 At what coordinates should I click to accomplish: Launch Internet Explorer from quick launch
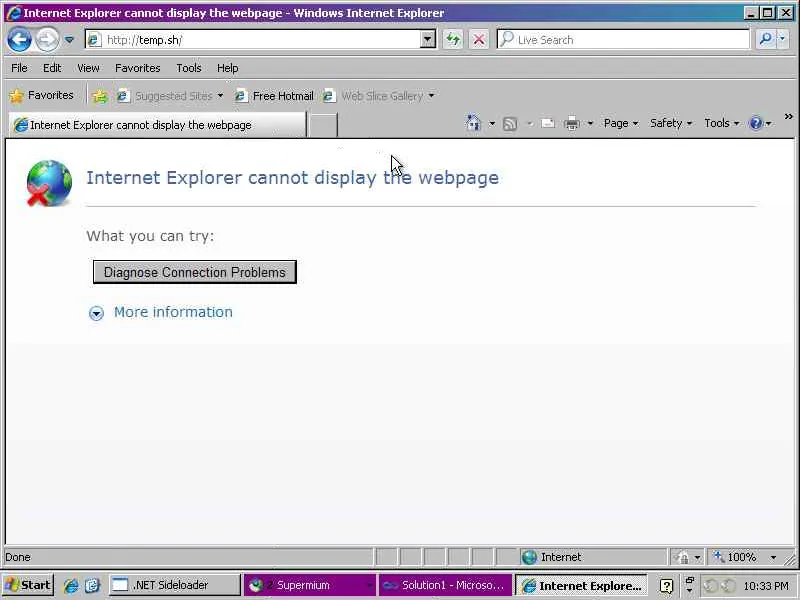coord(71,586)
